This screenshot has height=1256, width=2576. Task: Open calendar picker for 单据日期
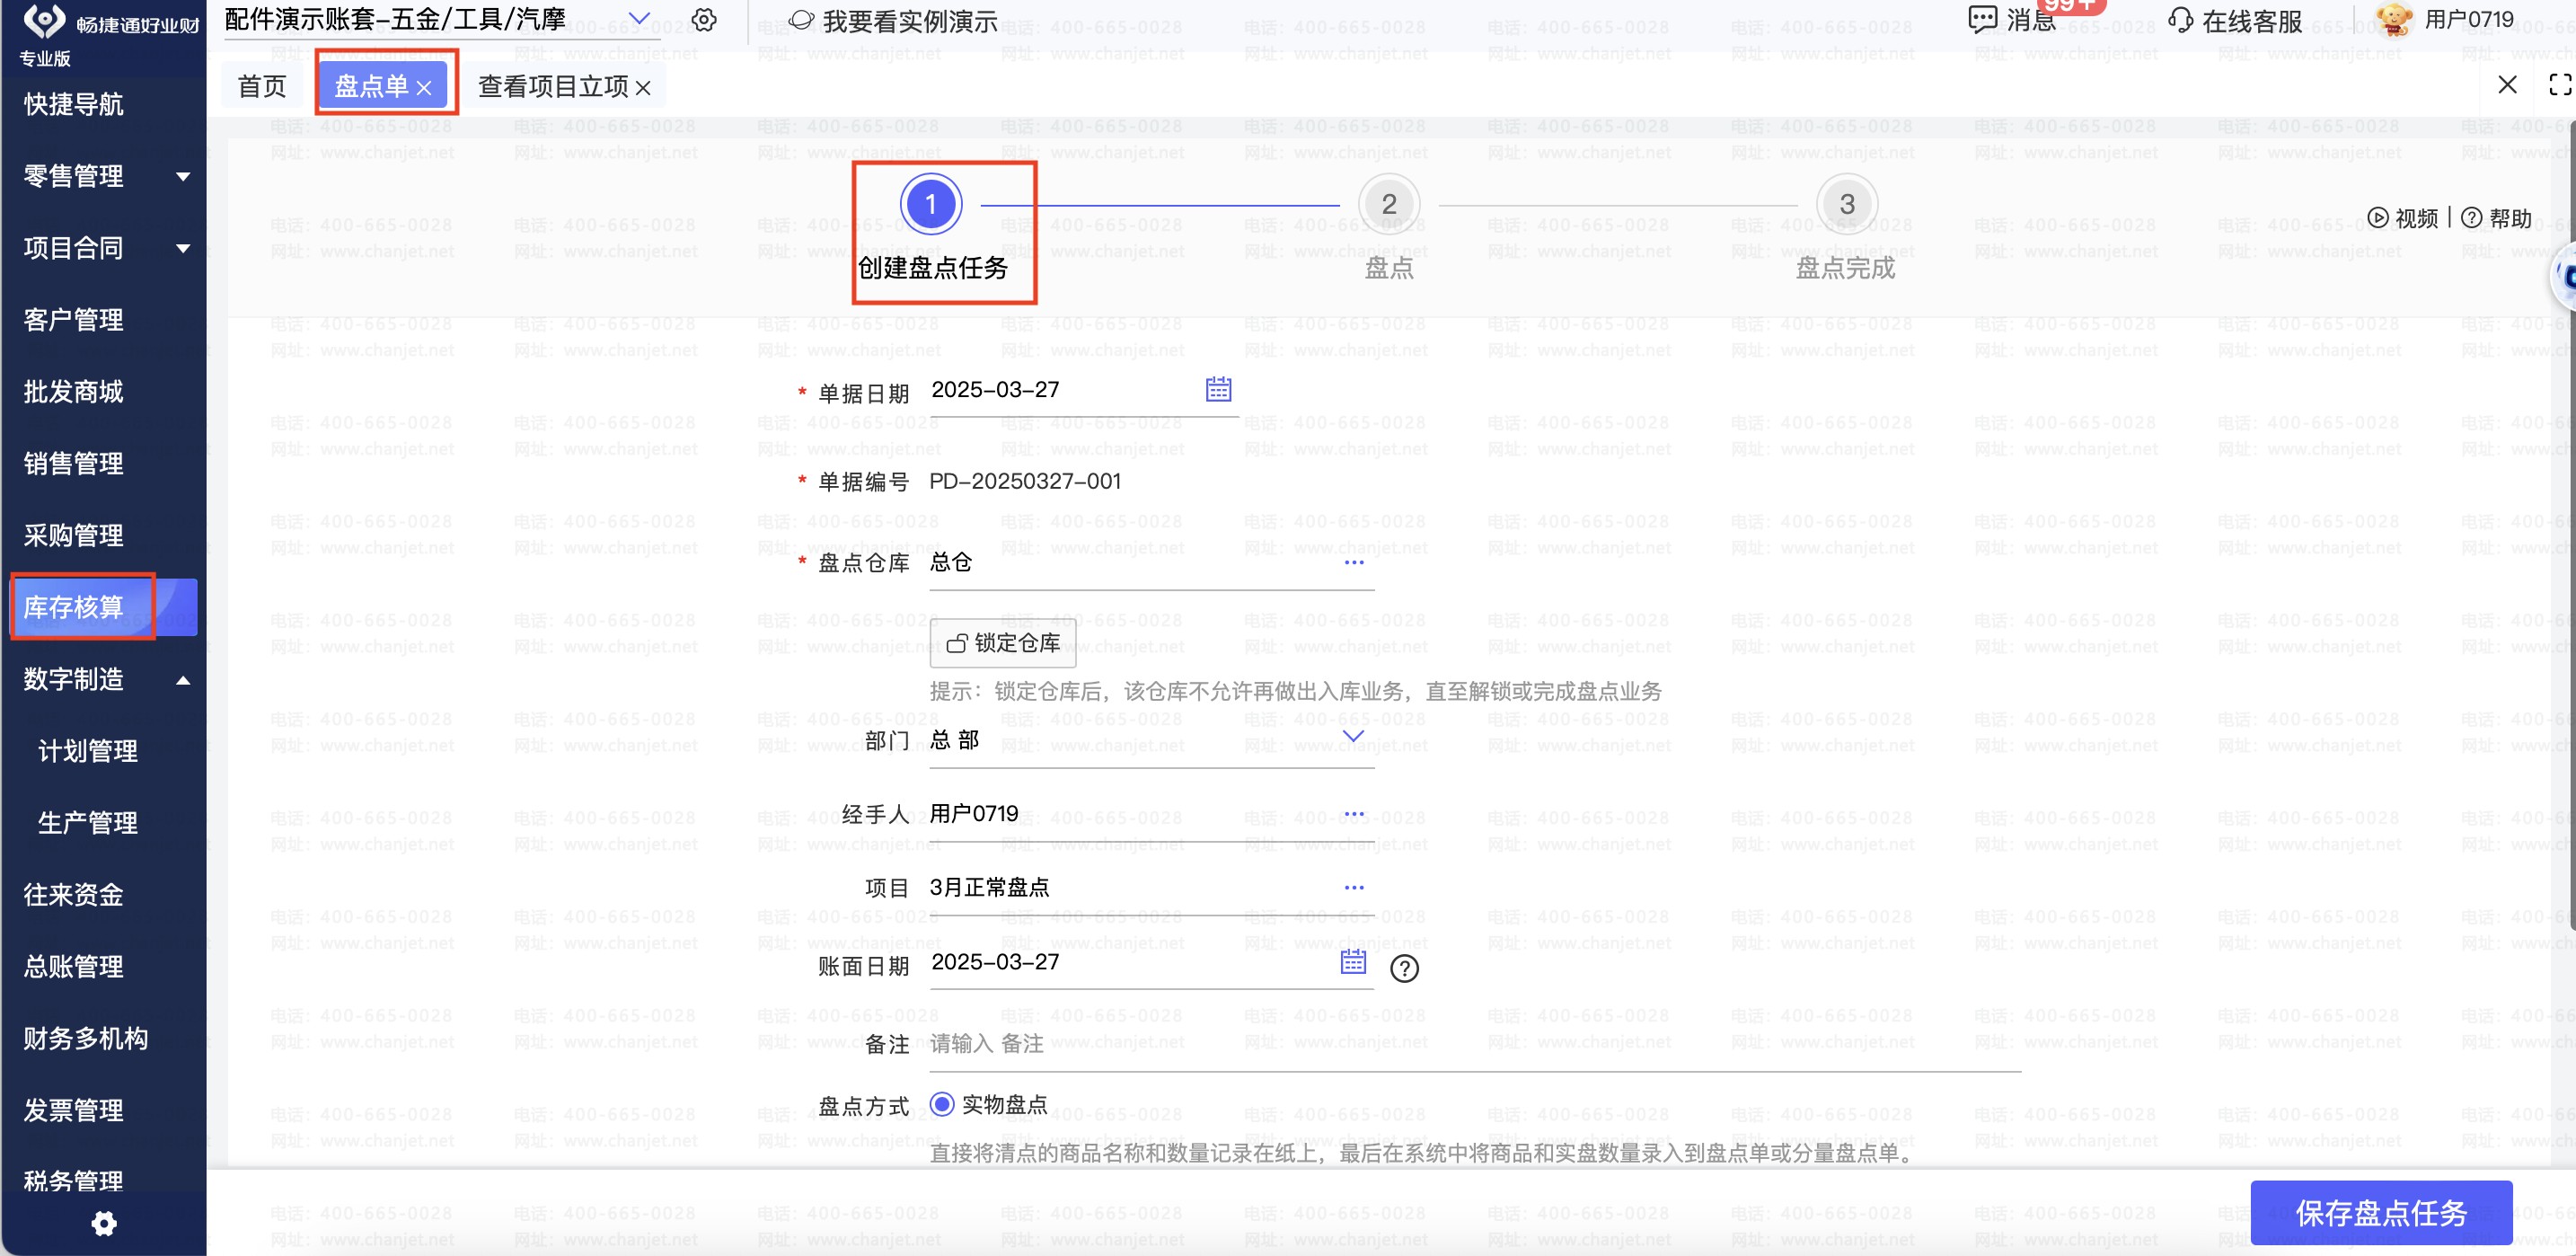point(1217,389)
